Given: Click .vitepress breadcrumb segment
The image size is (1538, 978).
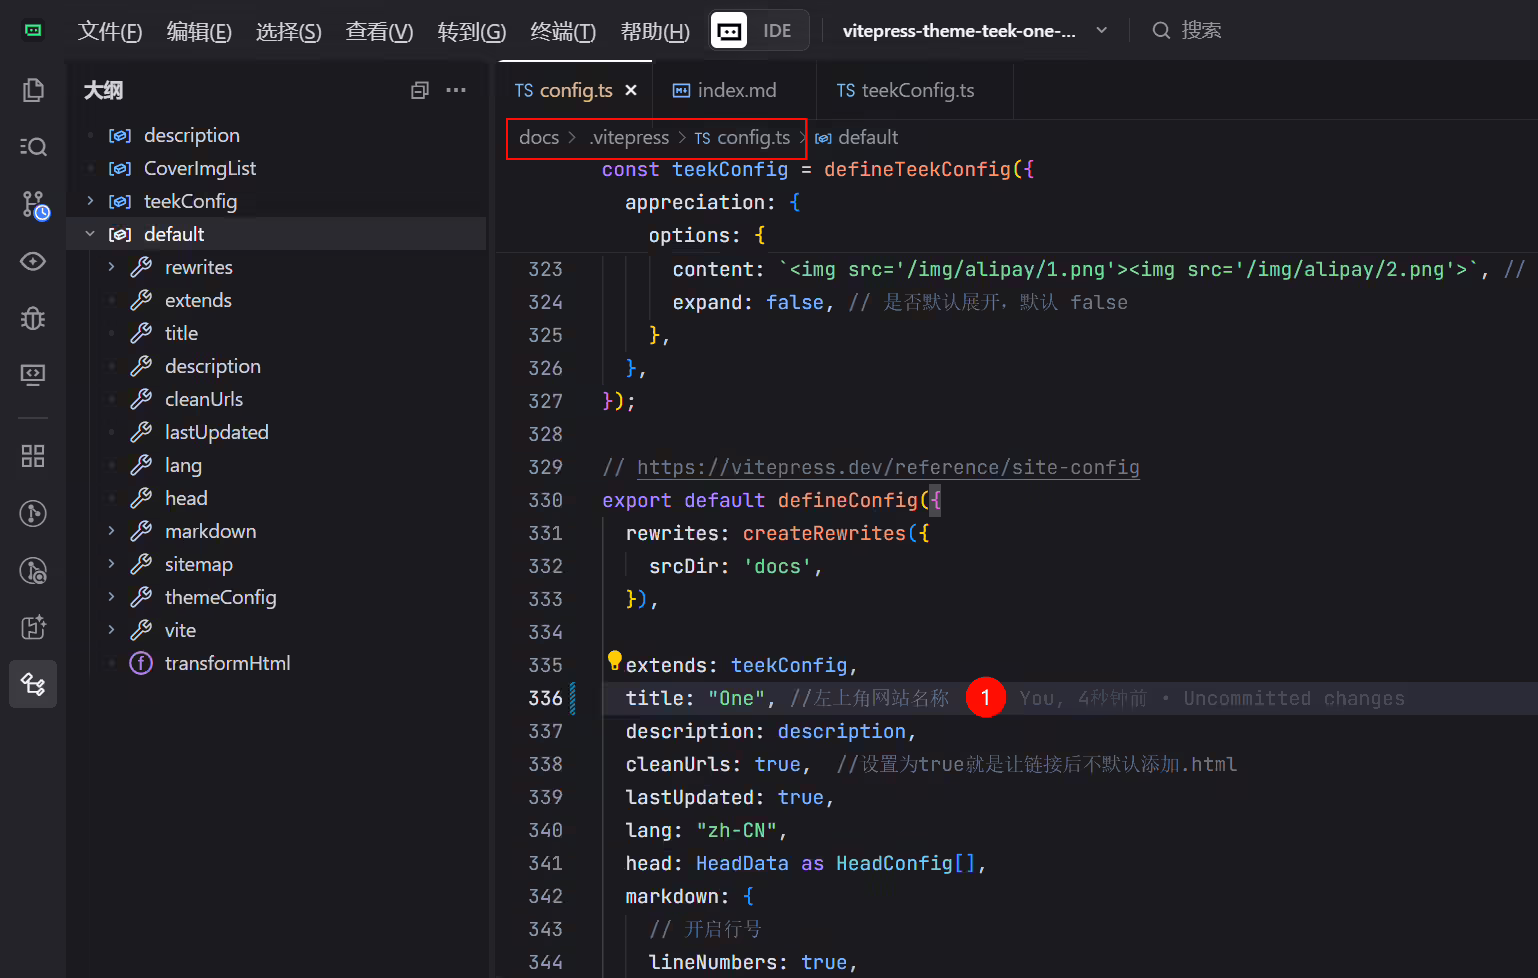Looking at the screenshot, I should click(629, 137).
